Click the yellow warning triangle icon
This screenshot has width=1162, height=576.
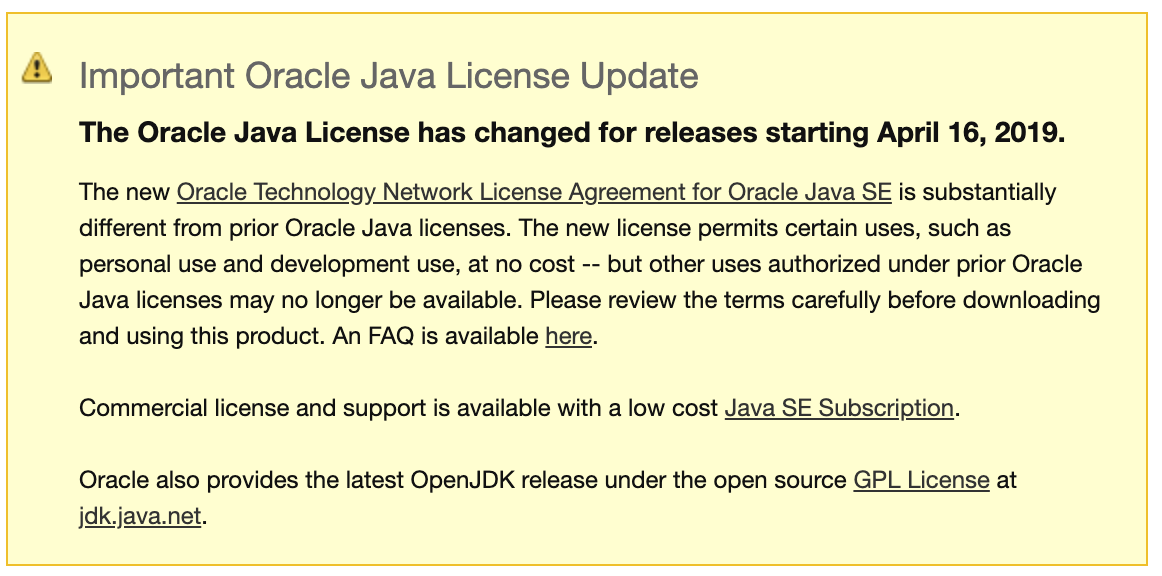pos(37,67)
